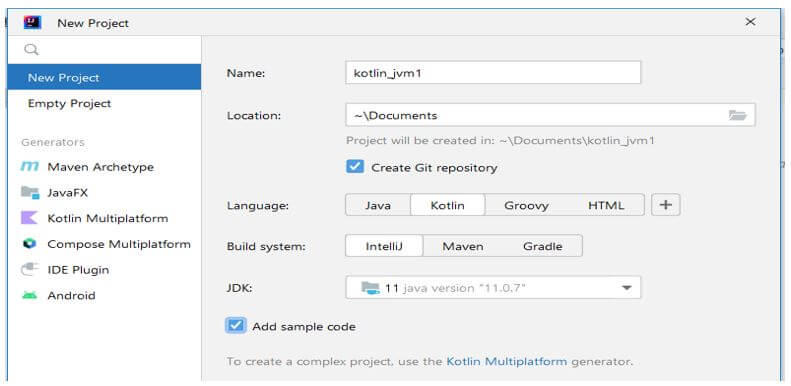This screenshot has width=791, height=386.
Task: Open Maven Archetype generator
Action: click(x=104, y=167)
